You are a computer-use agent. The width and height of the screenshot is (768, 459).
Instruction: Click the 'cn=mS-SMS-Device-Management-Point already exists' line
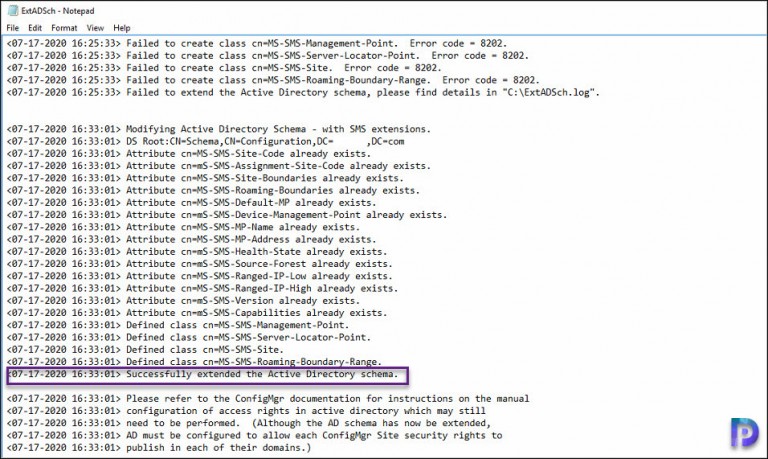(x=227, y=215)
